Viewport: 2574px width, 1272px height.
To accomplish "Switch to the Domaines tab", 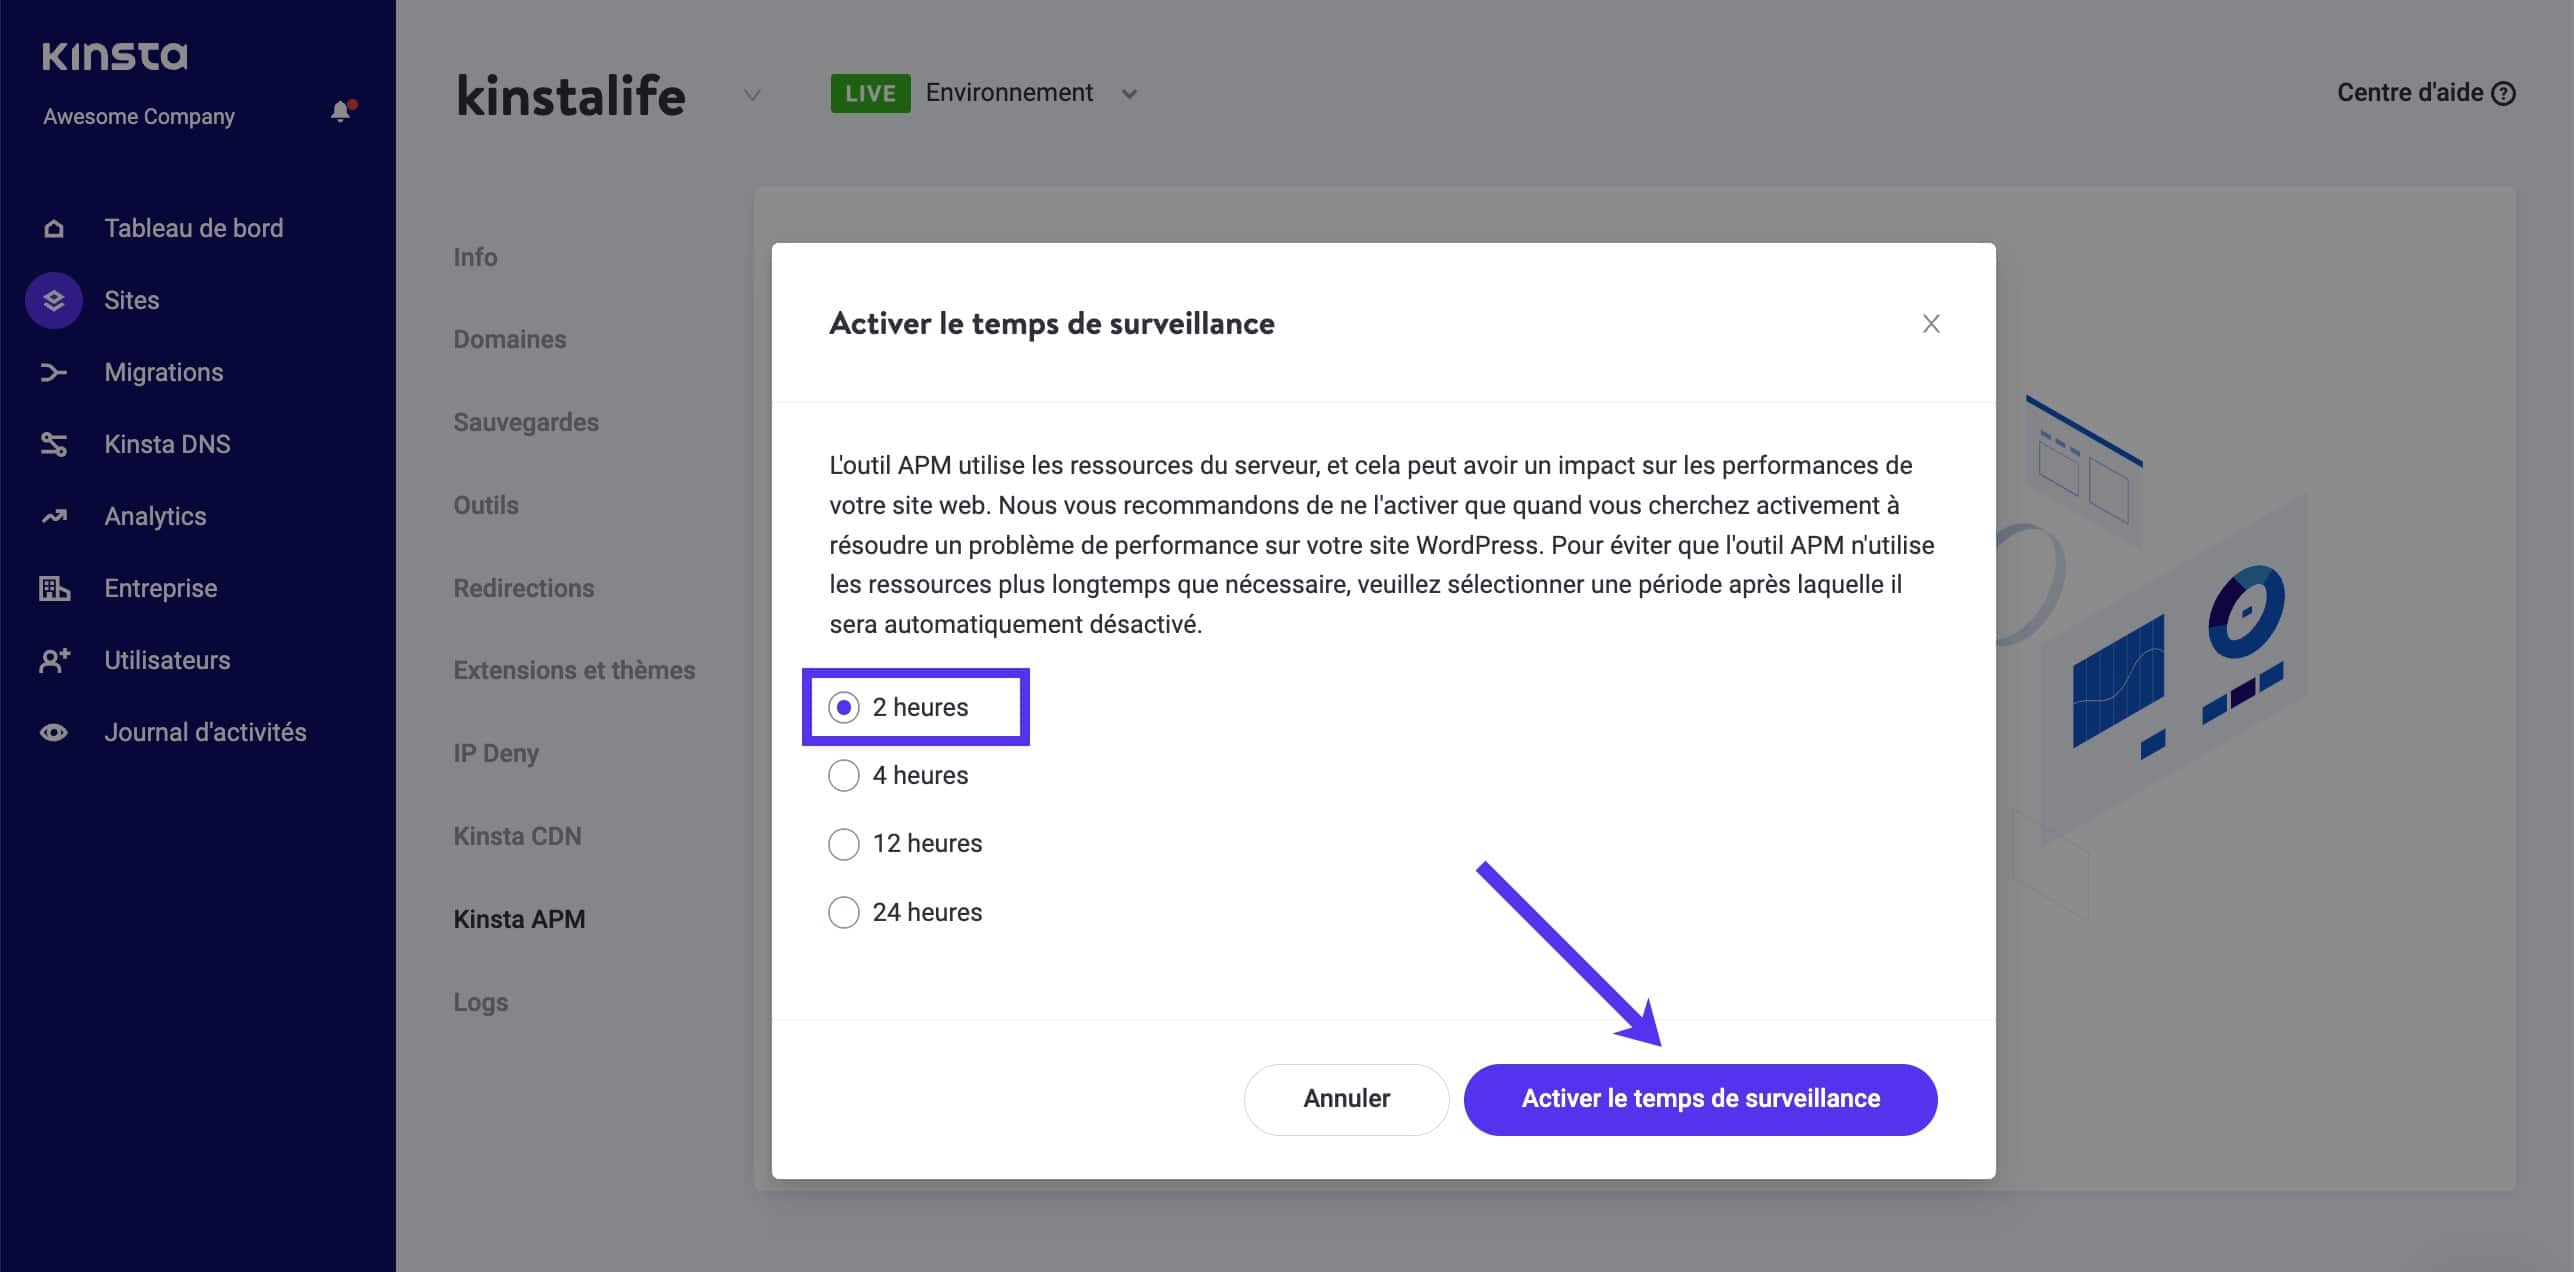I will (x=510, y=340).
